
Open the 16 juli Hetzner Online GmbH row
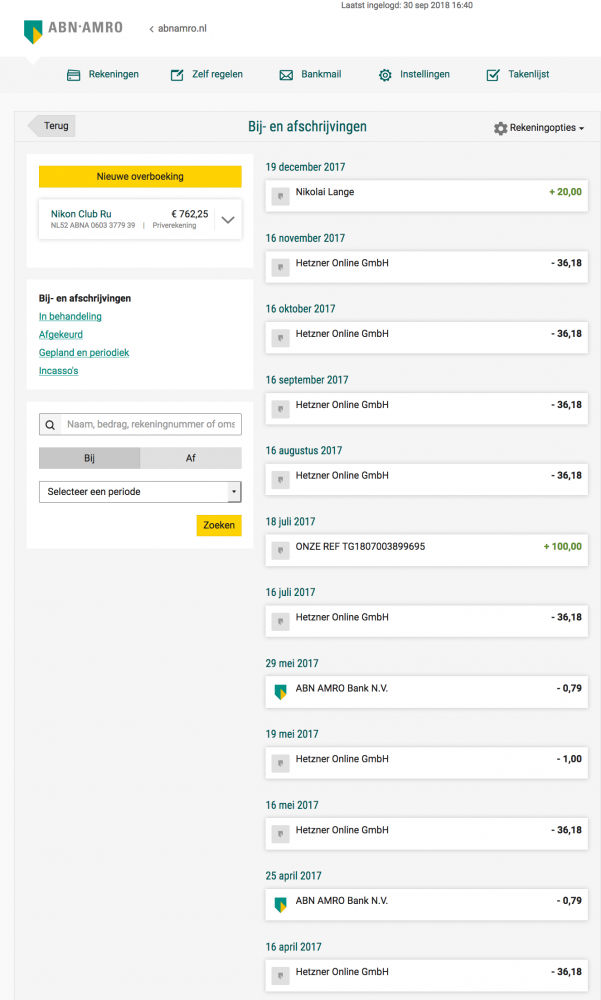(427, 621)
